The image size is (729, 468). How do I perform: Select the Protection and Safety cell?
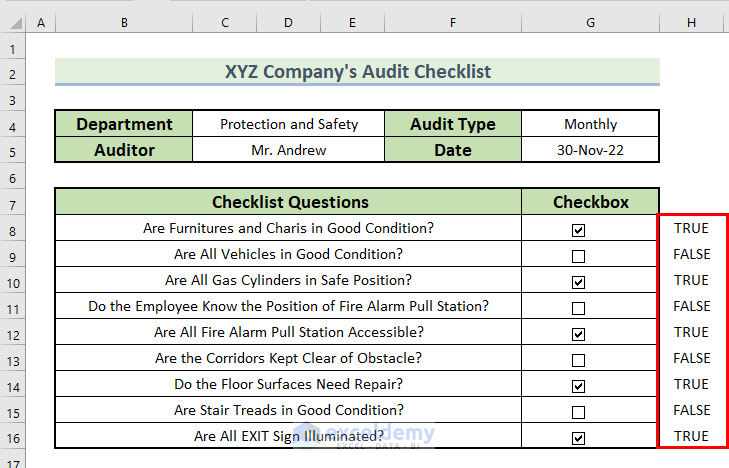pos(288,125)
